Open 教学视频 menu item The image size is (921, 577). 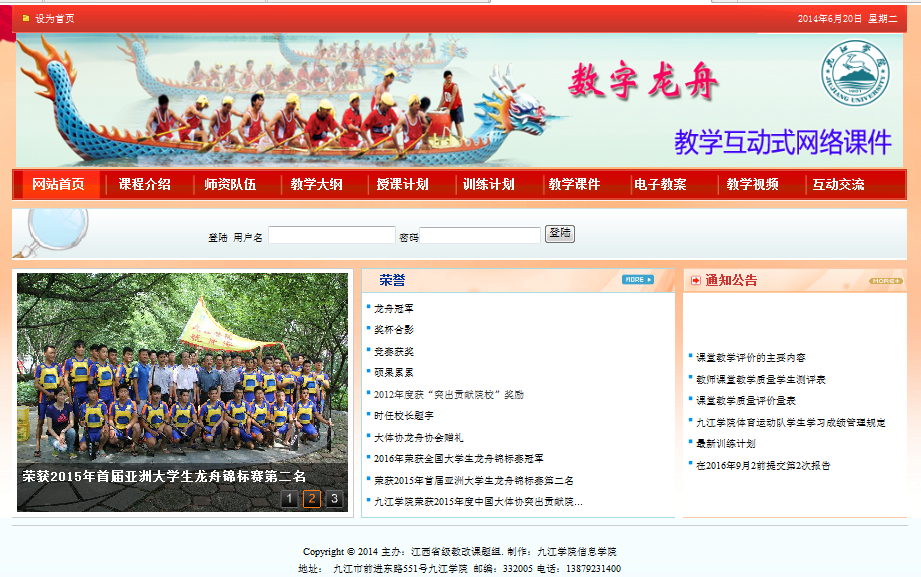[752, 184]
